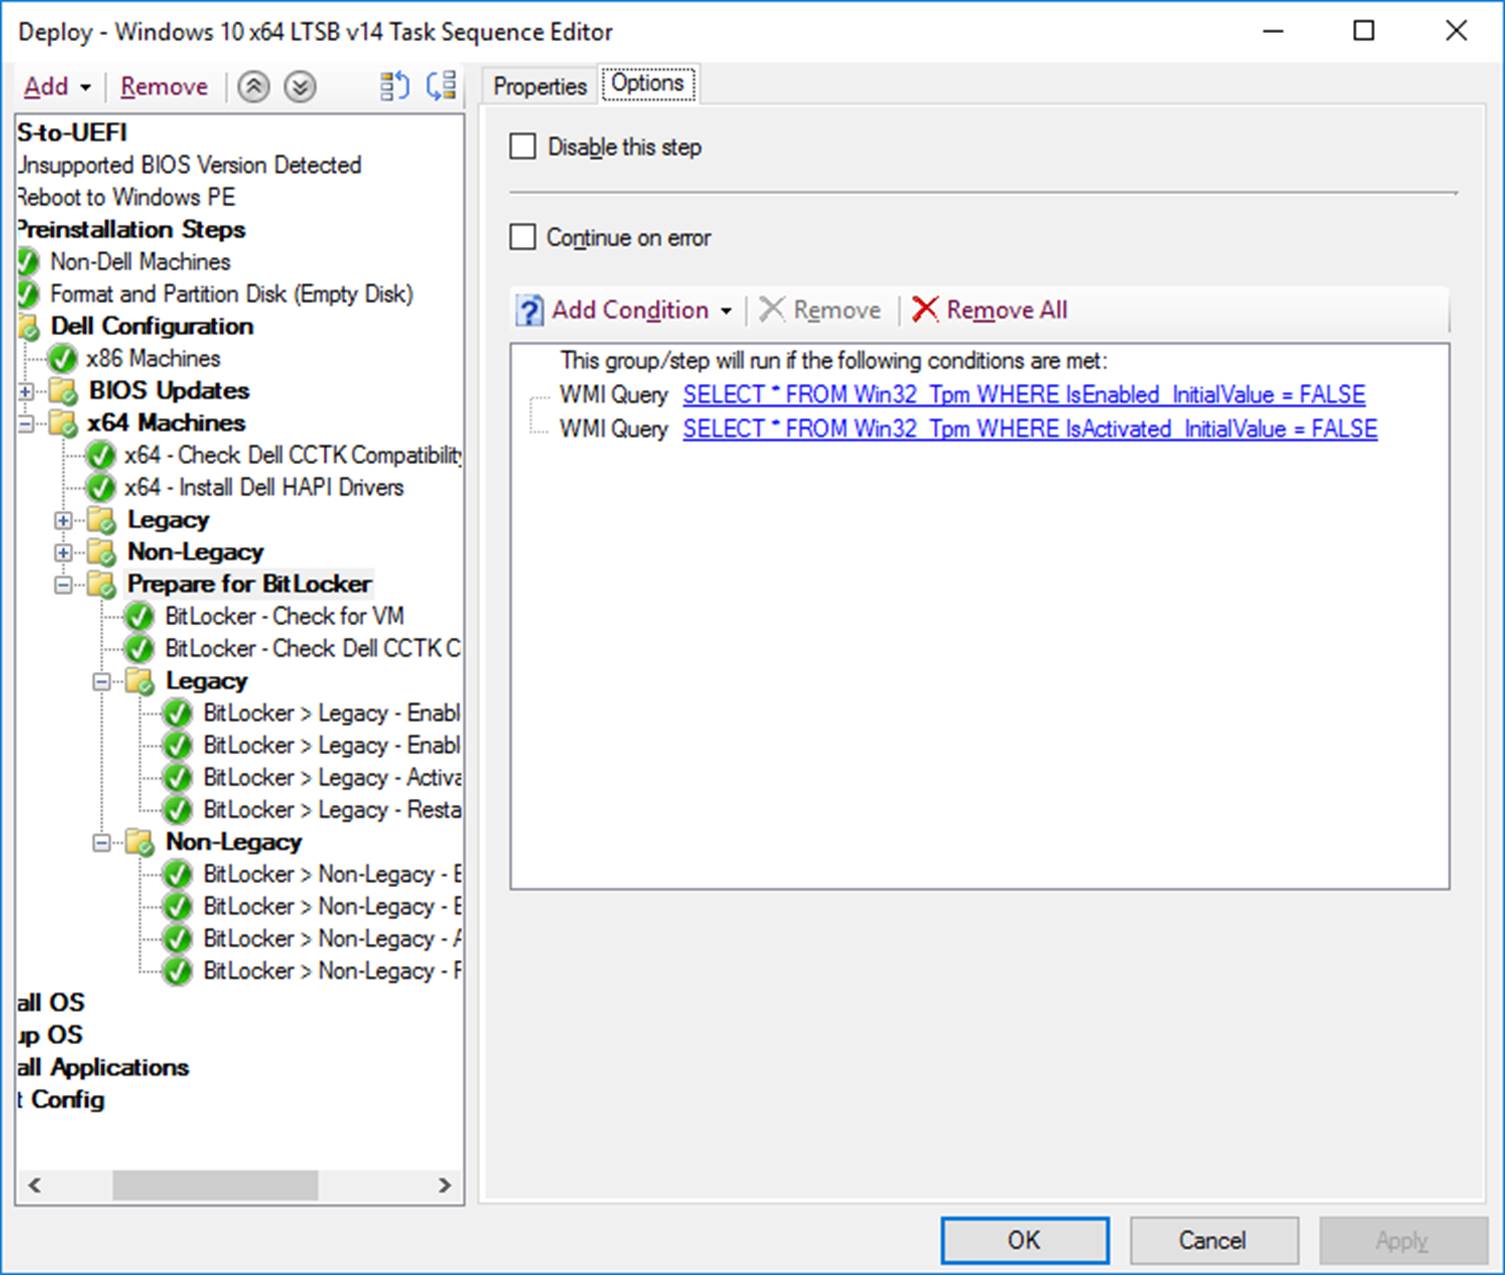Image resolution: width=1505 pixels, height=1275 pixels.
Task: Enable the Disable this step checkbox
Action: pos(523,147)
